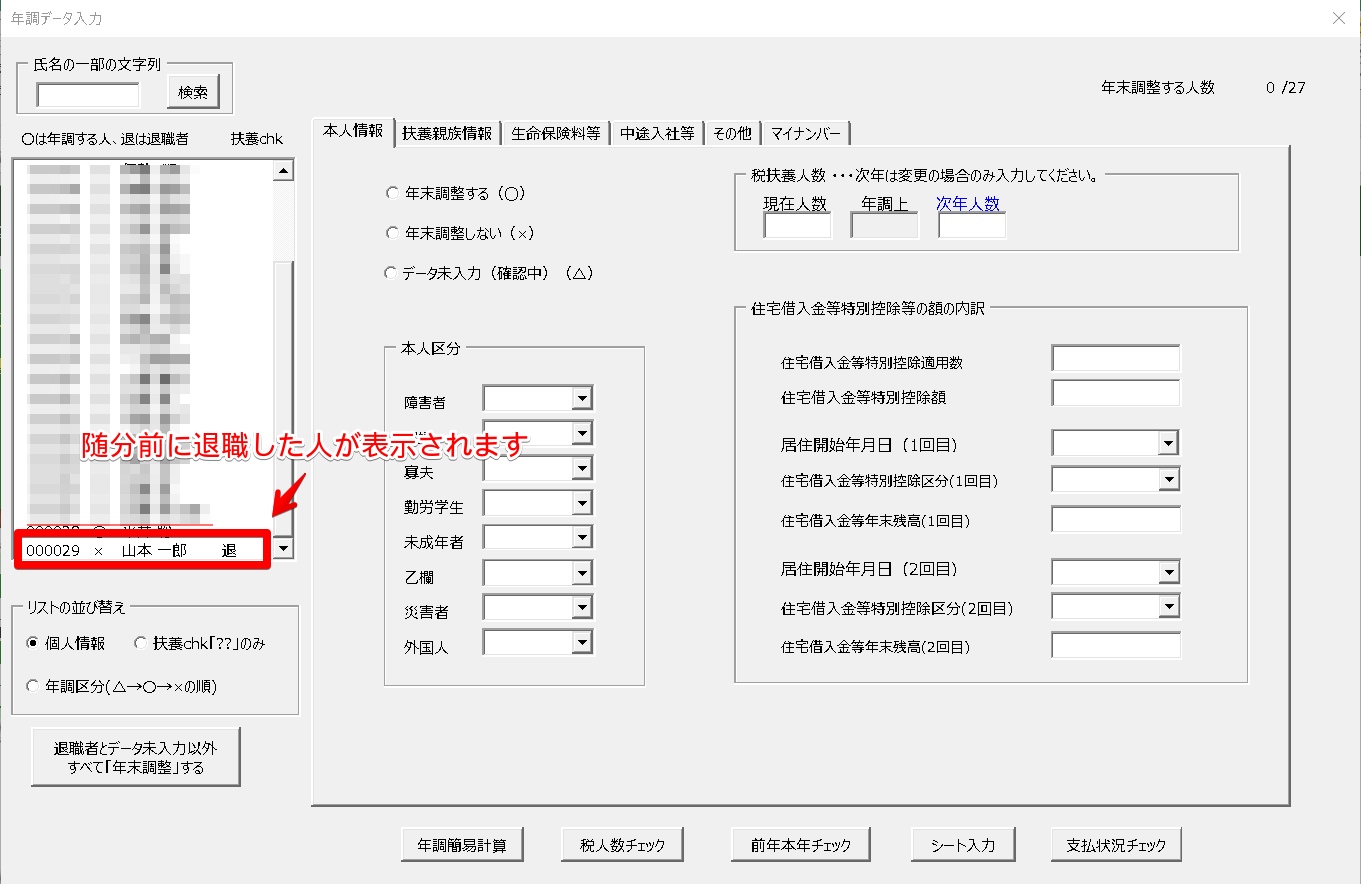The width and height of the screenshot is (1361, 884).
Task: Switch to the 扶養親族情報 tab
Action: tap(447, 133)
